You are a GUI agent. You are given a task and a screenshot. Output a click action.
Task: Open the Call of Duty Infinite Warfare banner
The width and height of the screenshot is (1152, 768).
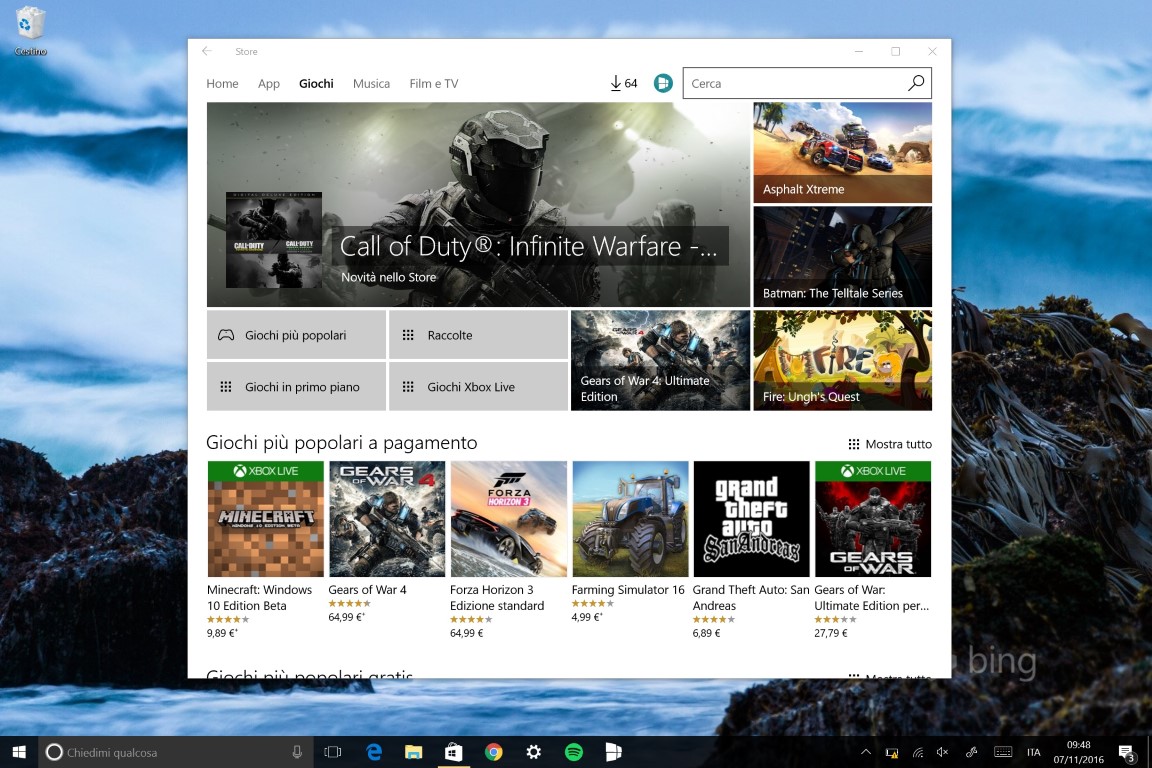(478, 204)
